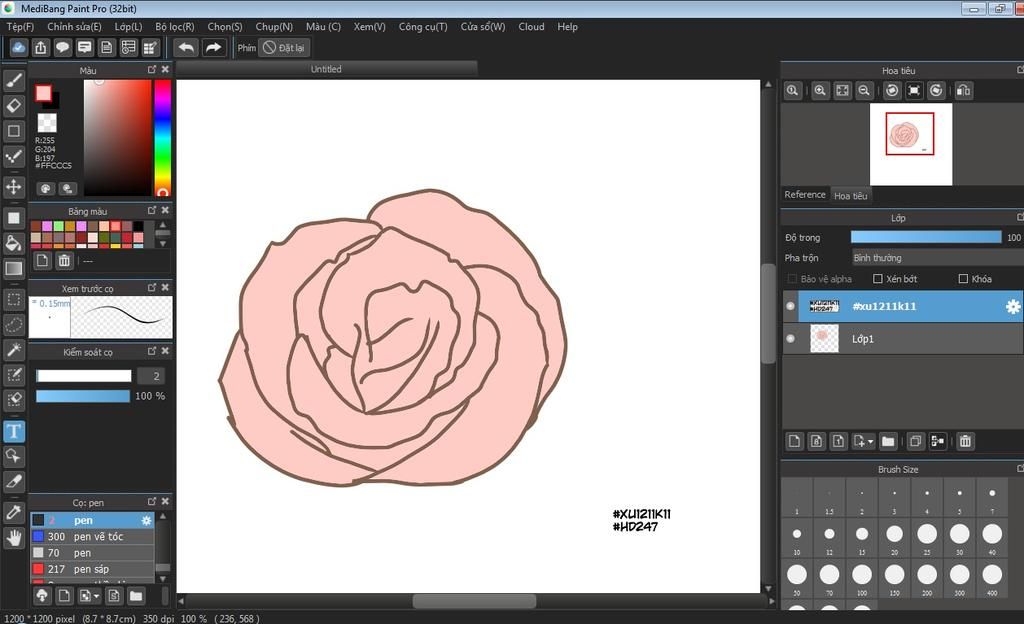Open add layer dropdown arrow

[x=871, y=442]
